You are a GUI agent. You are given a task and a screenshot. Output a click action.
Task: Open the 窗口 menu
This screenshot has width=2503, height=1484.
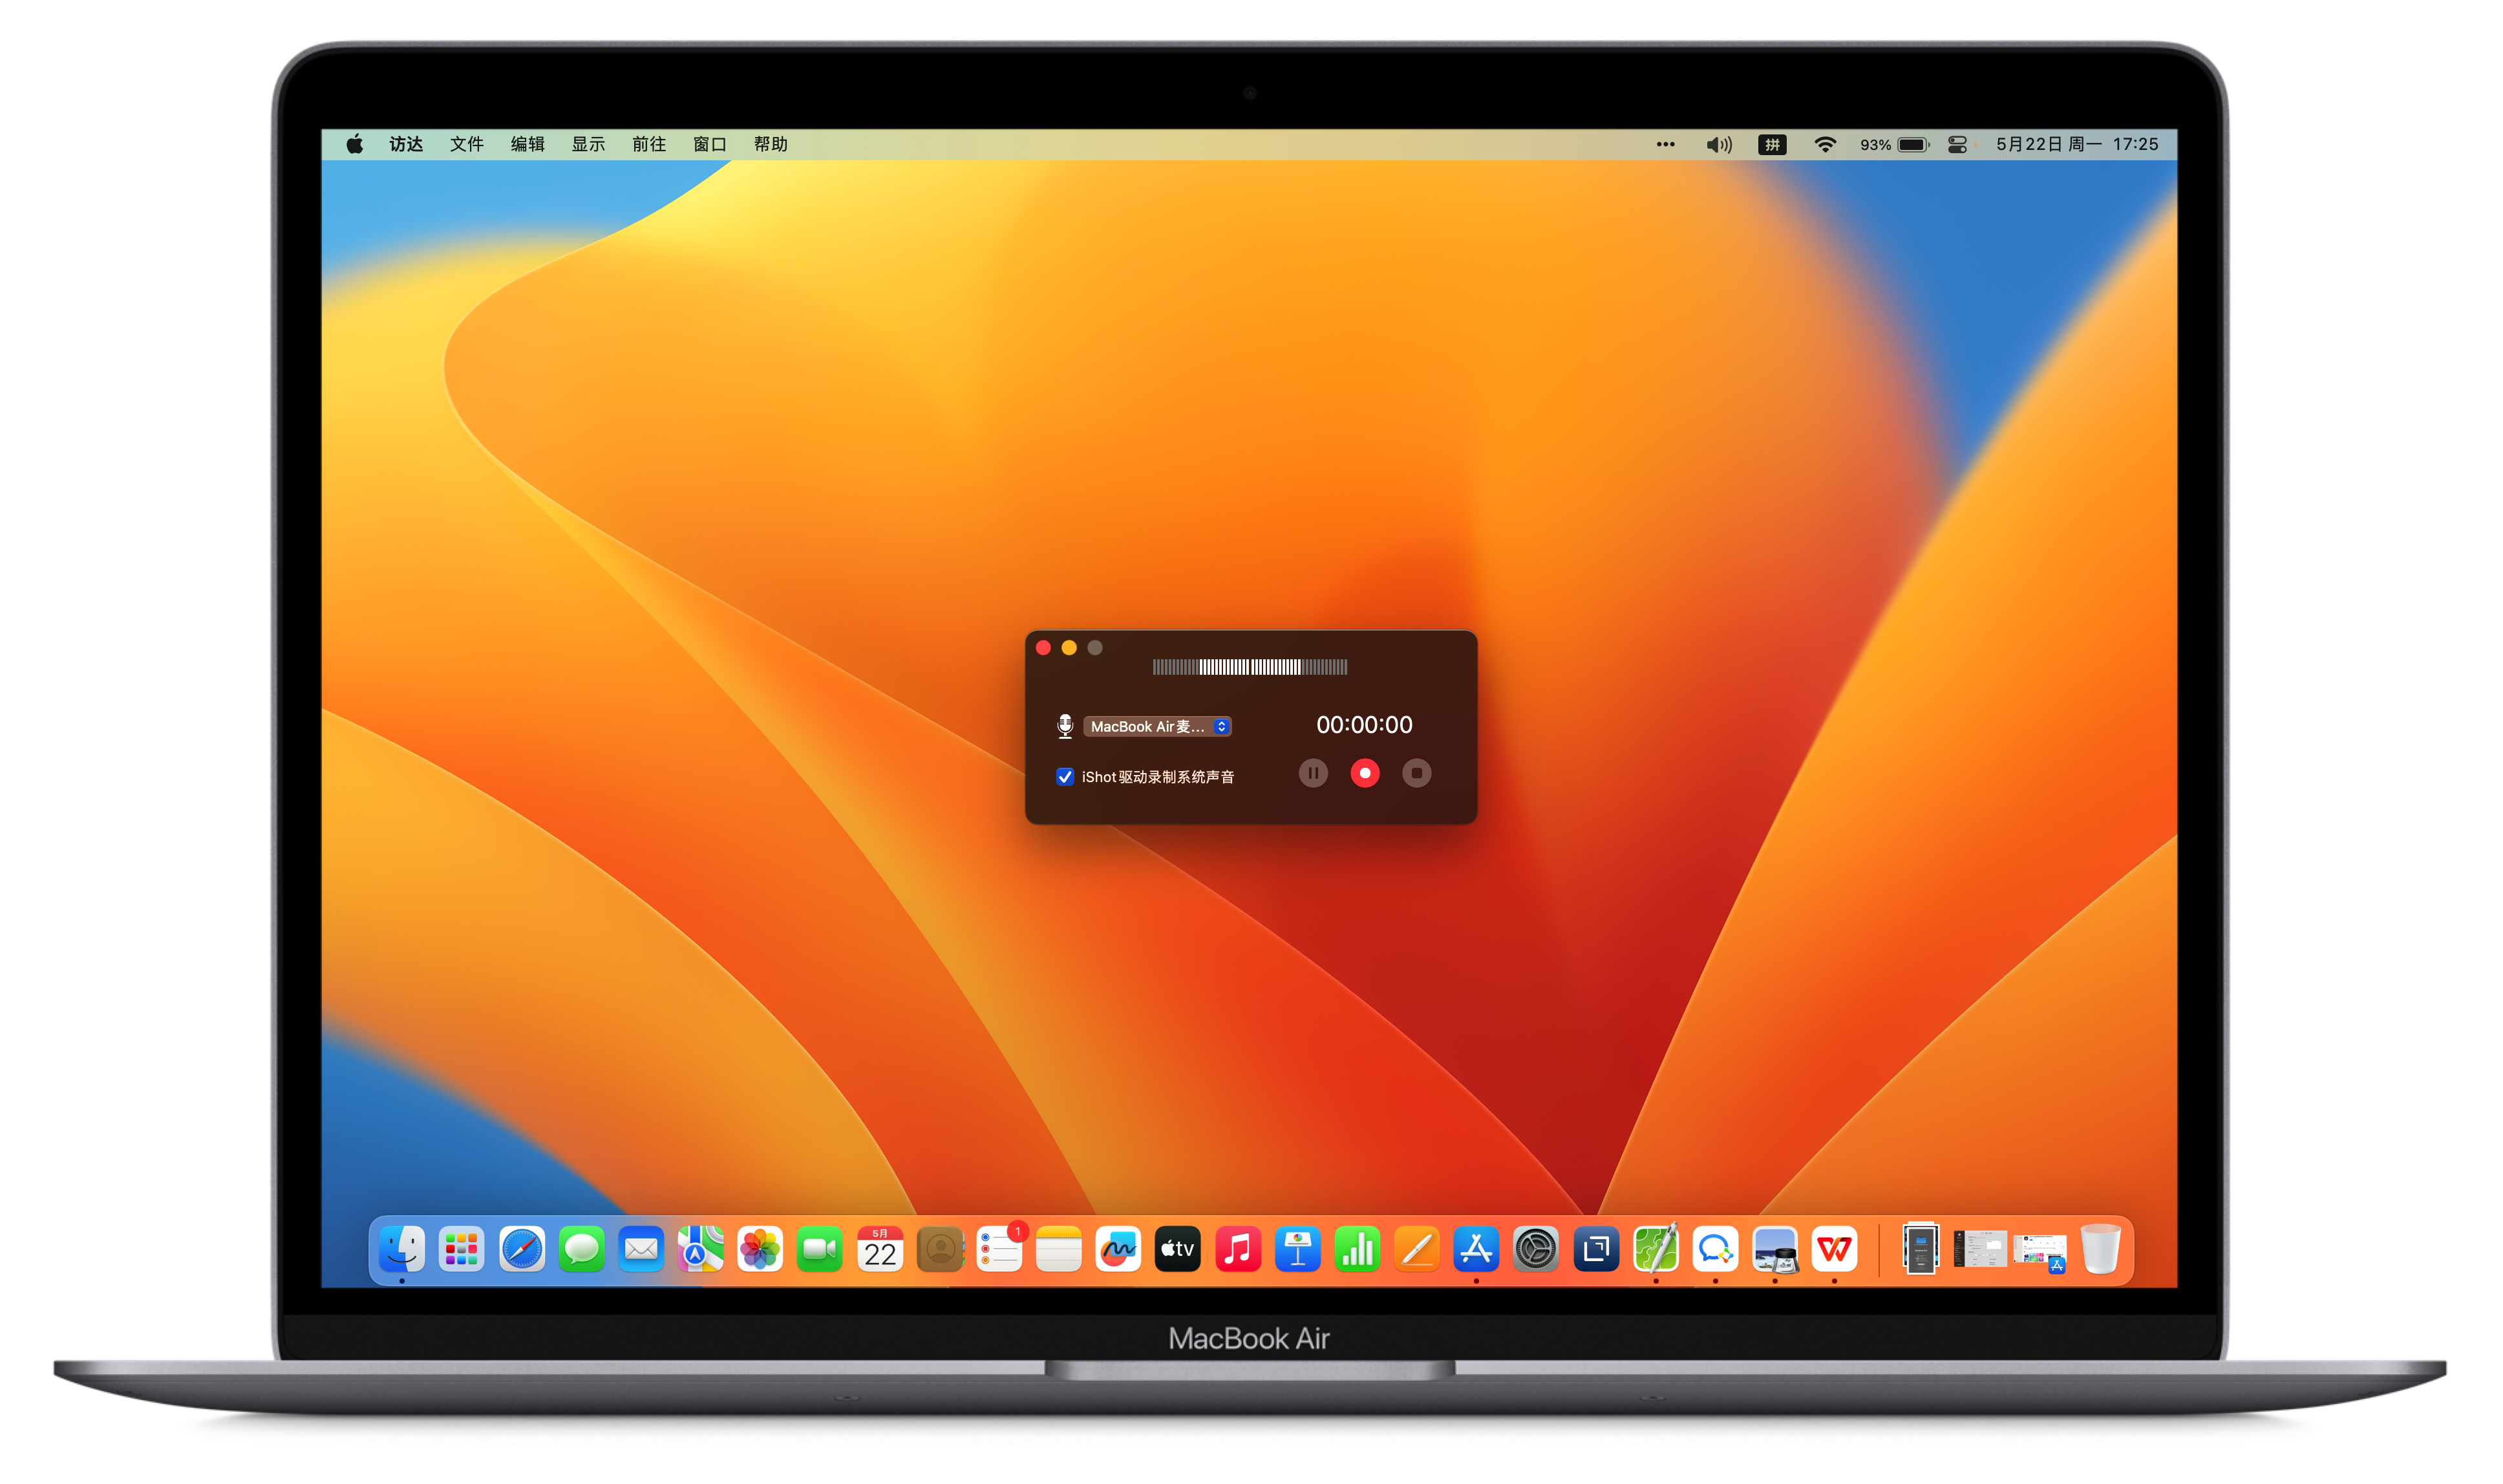[710, 144]
